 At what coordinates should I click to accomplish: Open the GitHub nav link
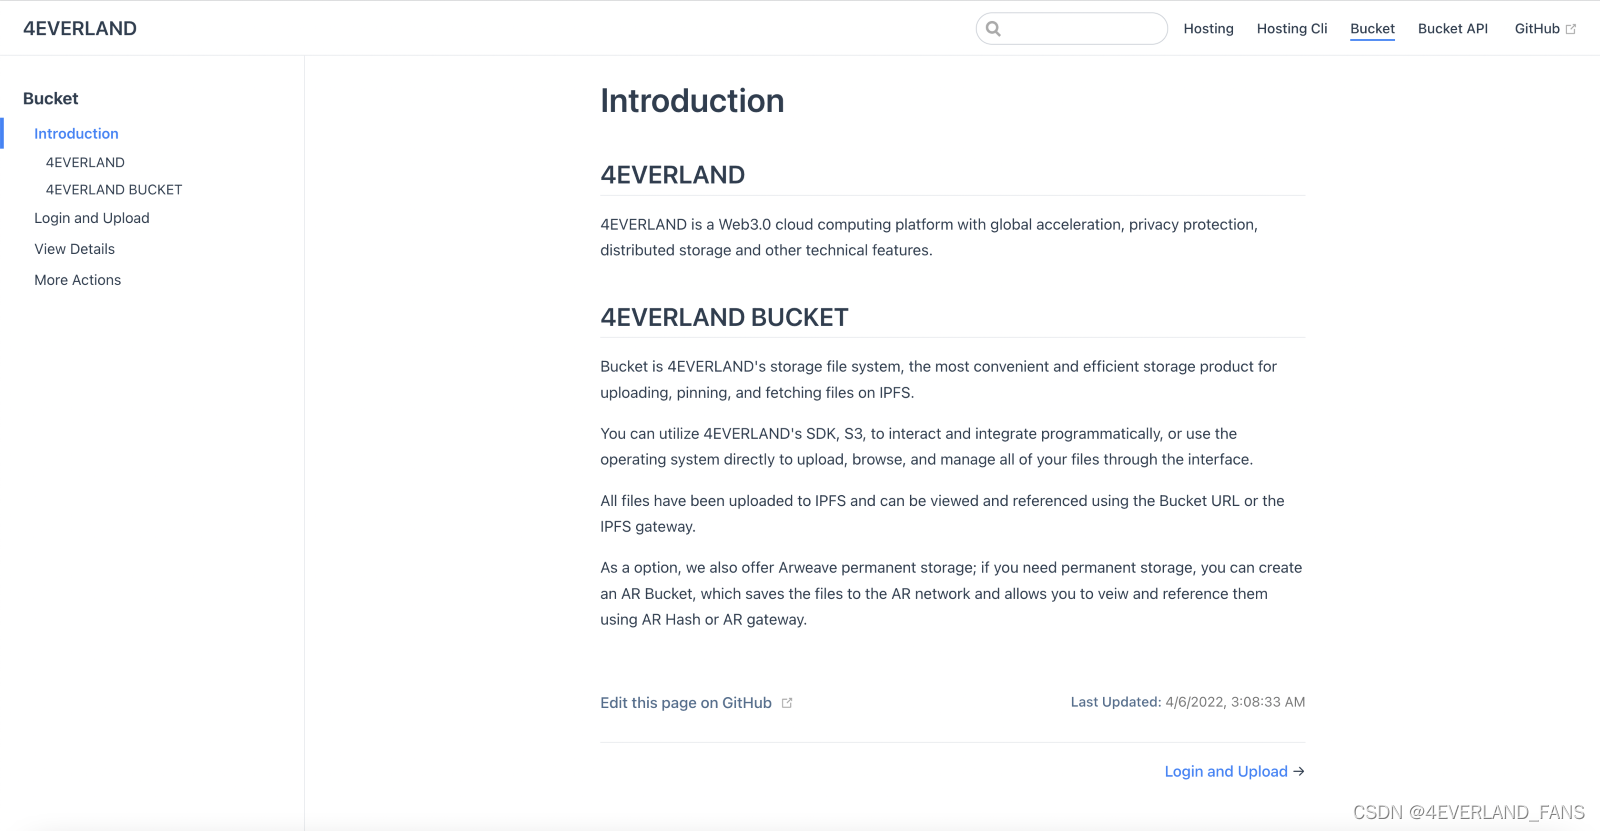coord(1537,29)
